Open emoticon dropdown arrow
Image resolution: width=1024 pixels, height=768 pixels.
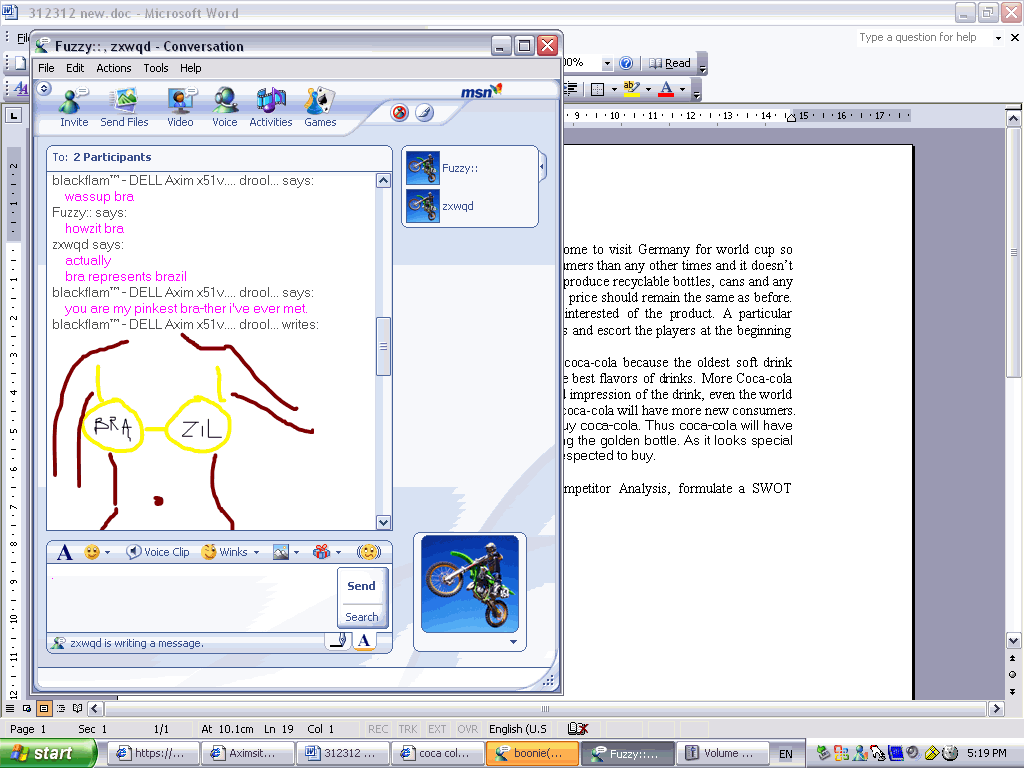[x=107, y=552]
